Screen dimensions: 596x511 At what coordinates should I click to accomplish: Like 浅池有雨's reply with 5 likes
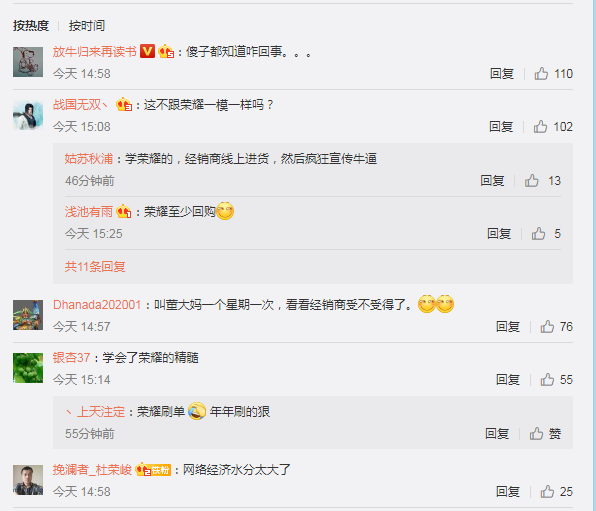546,233
